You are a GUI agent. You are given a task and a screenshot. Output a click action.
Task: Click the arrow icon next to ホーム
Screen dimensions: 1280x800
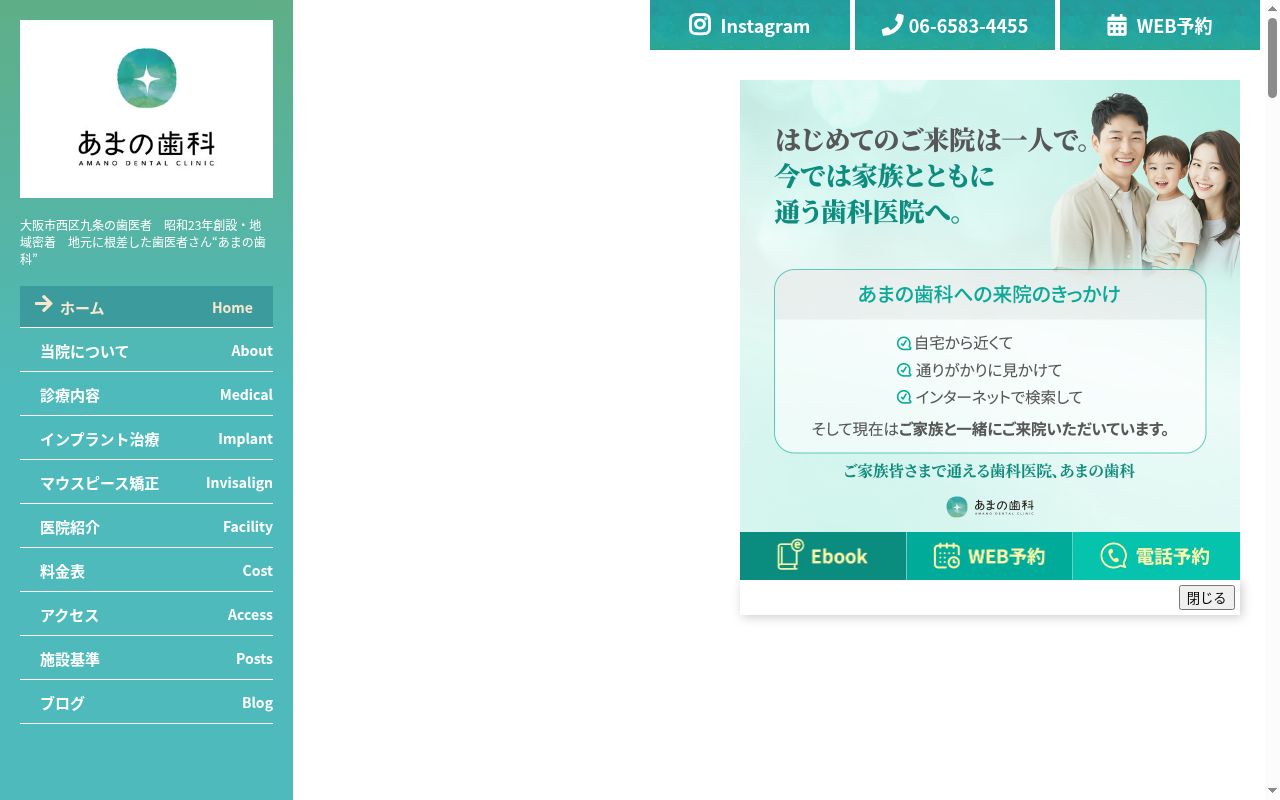point(44,304)
